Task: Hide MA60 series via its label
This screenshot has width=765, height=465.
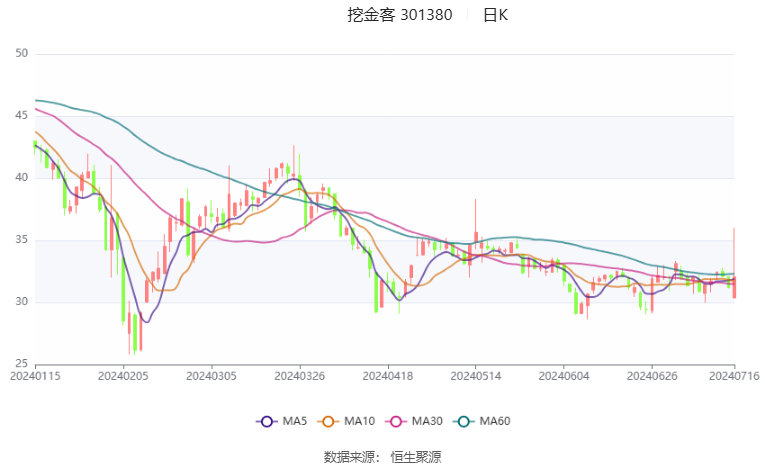Action: 495,421
